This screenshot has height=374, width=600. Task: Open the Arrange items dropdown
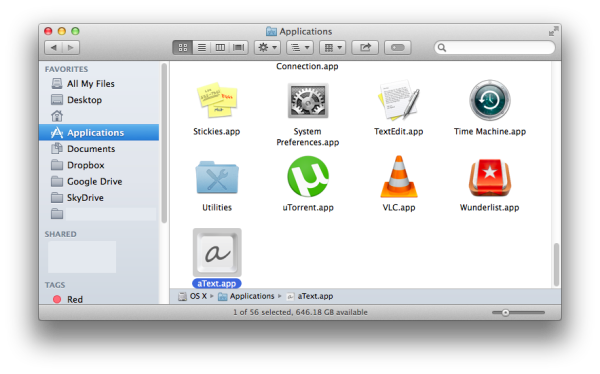pos(300,47)
